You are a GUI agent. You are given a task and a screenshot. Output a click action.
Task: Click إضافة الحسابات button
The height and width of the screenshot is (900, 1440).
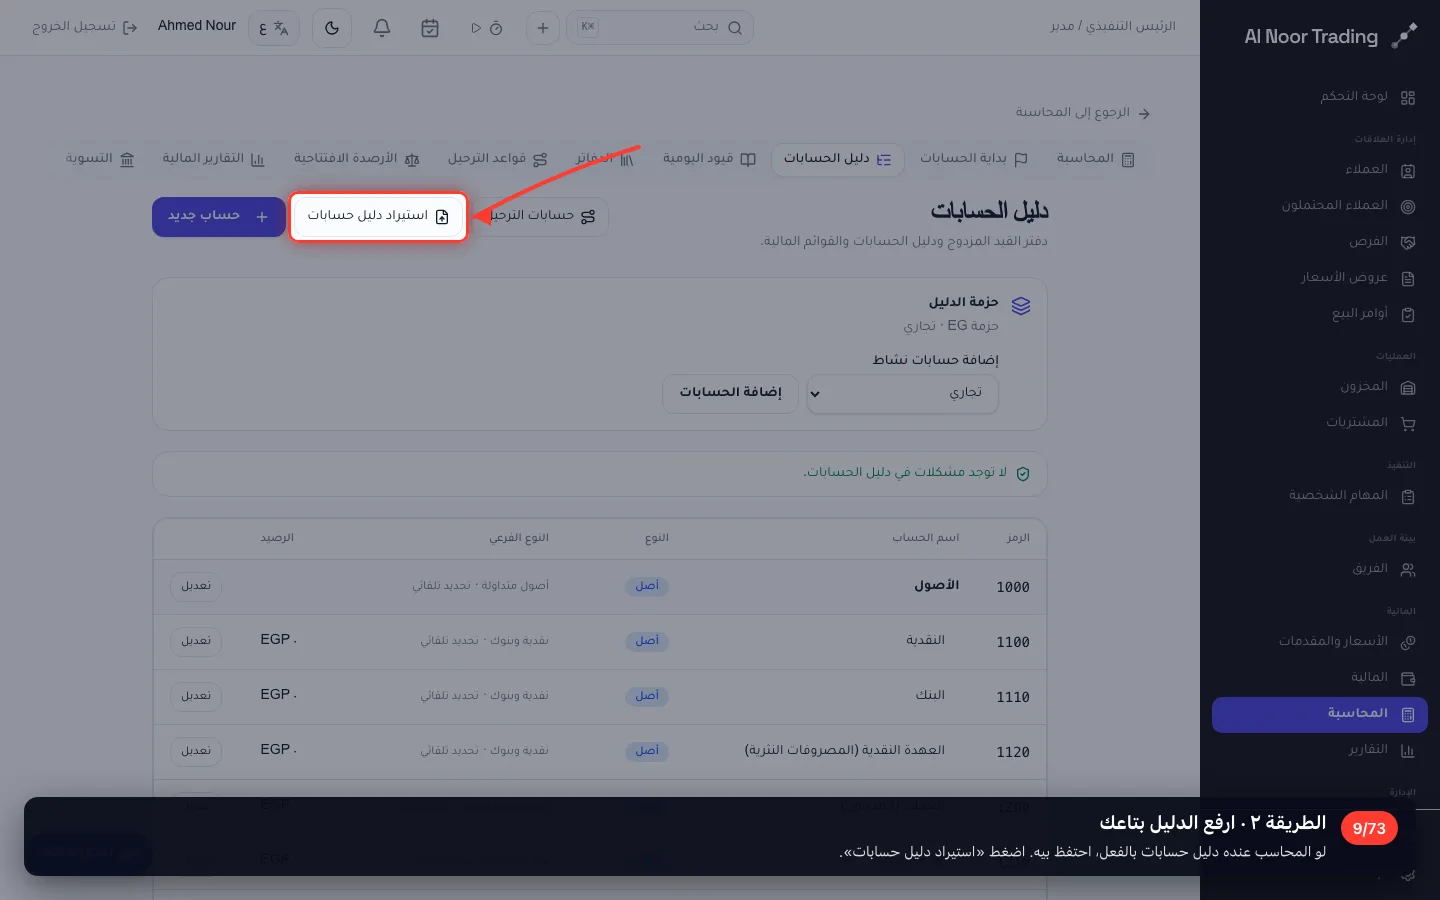click(730, 393)
